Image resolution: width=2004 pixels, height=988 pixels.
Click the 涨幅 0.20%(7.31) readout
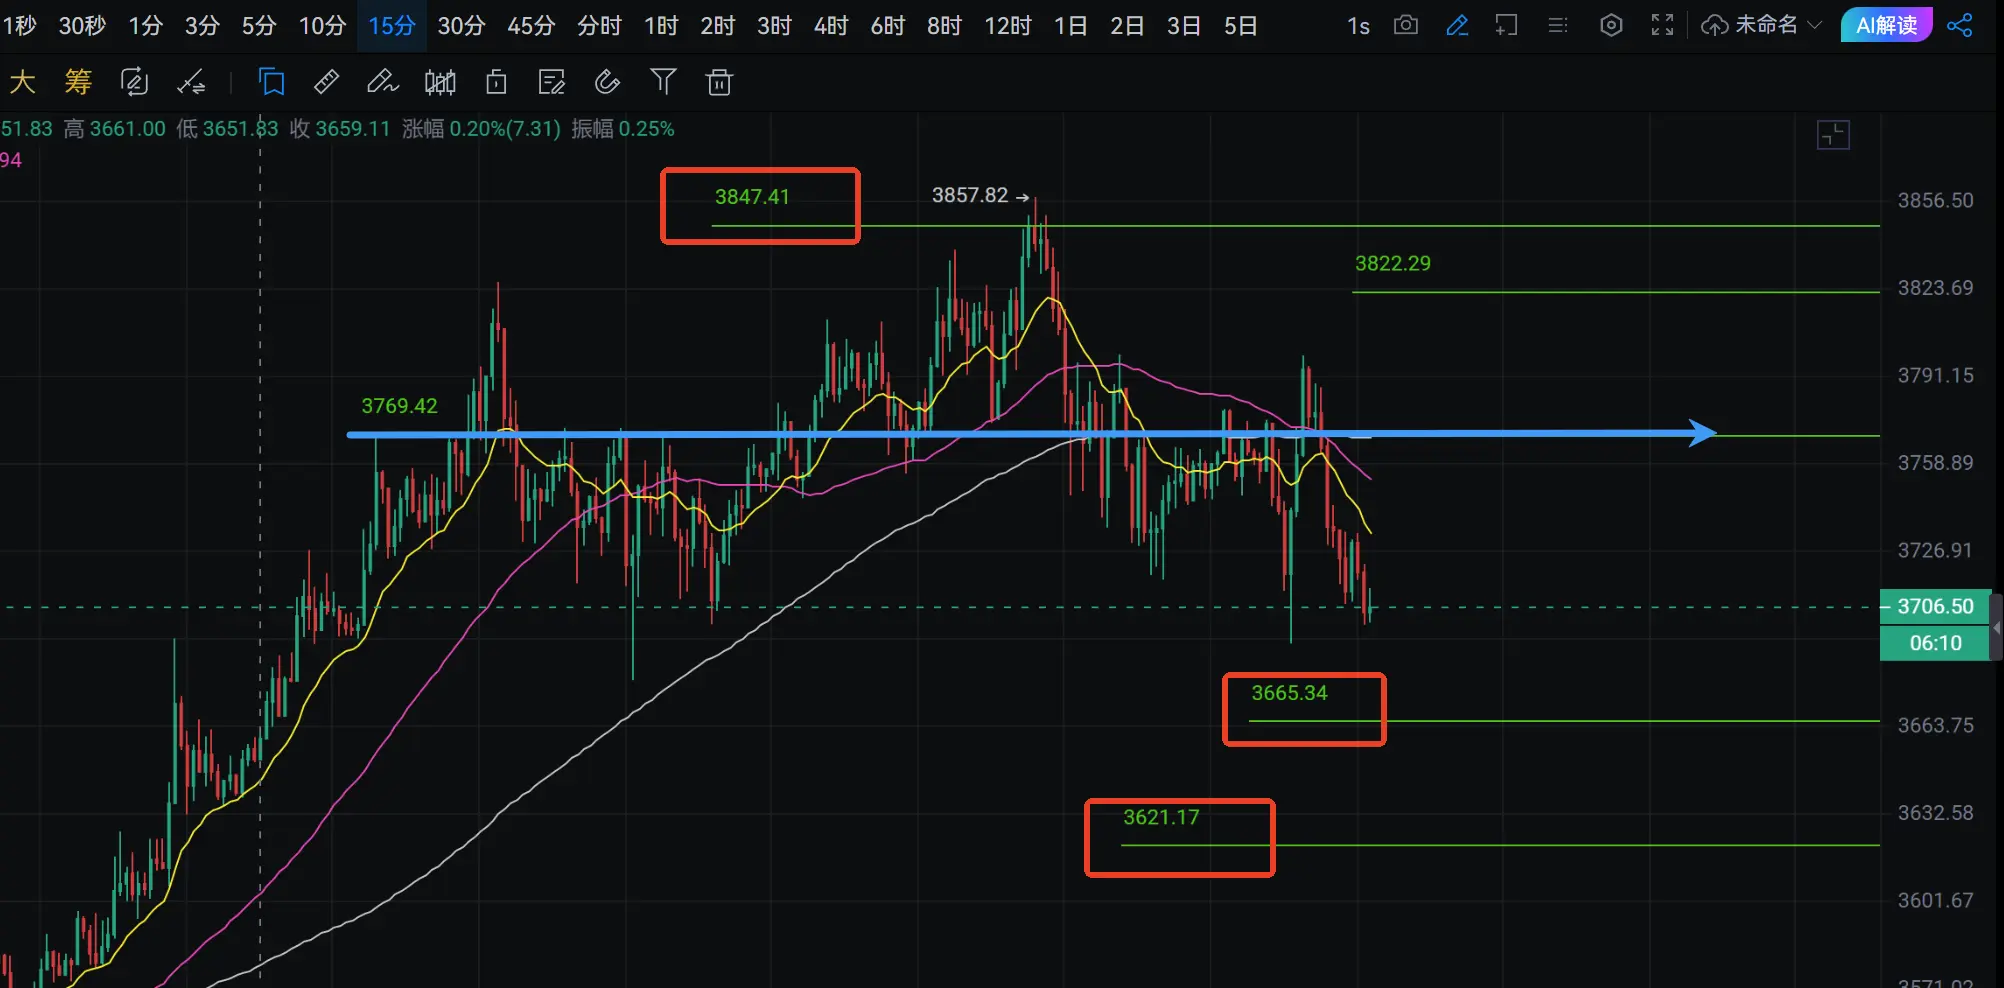tap(481, 129)
